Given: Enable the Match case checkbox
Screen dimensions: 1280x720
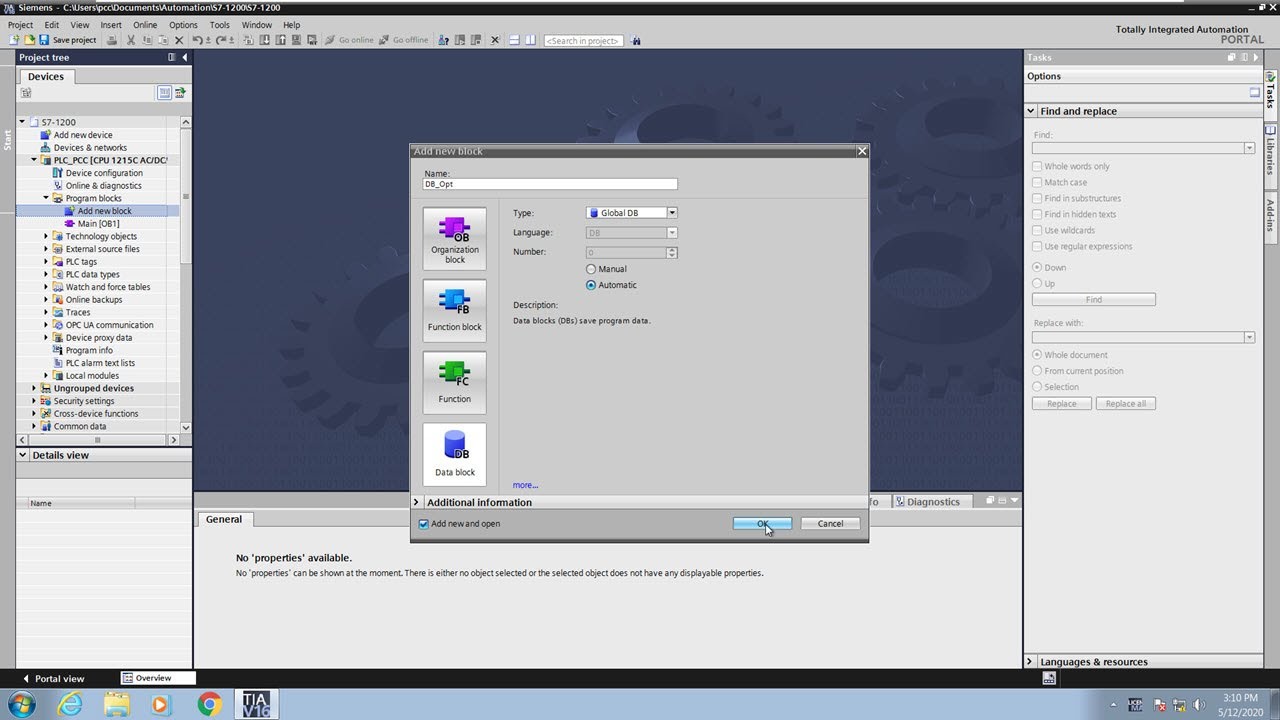Looking at the screenshot, I should point(1037,182).
